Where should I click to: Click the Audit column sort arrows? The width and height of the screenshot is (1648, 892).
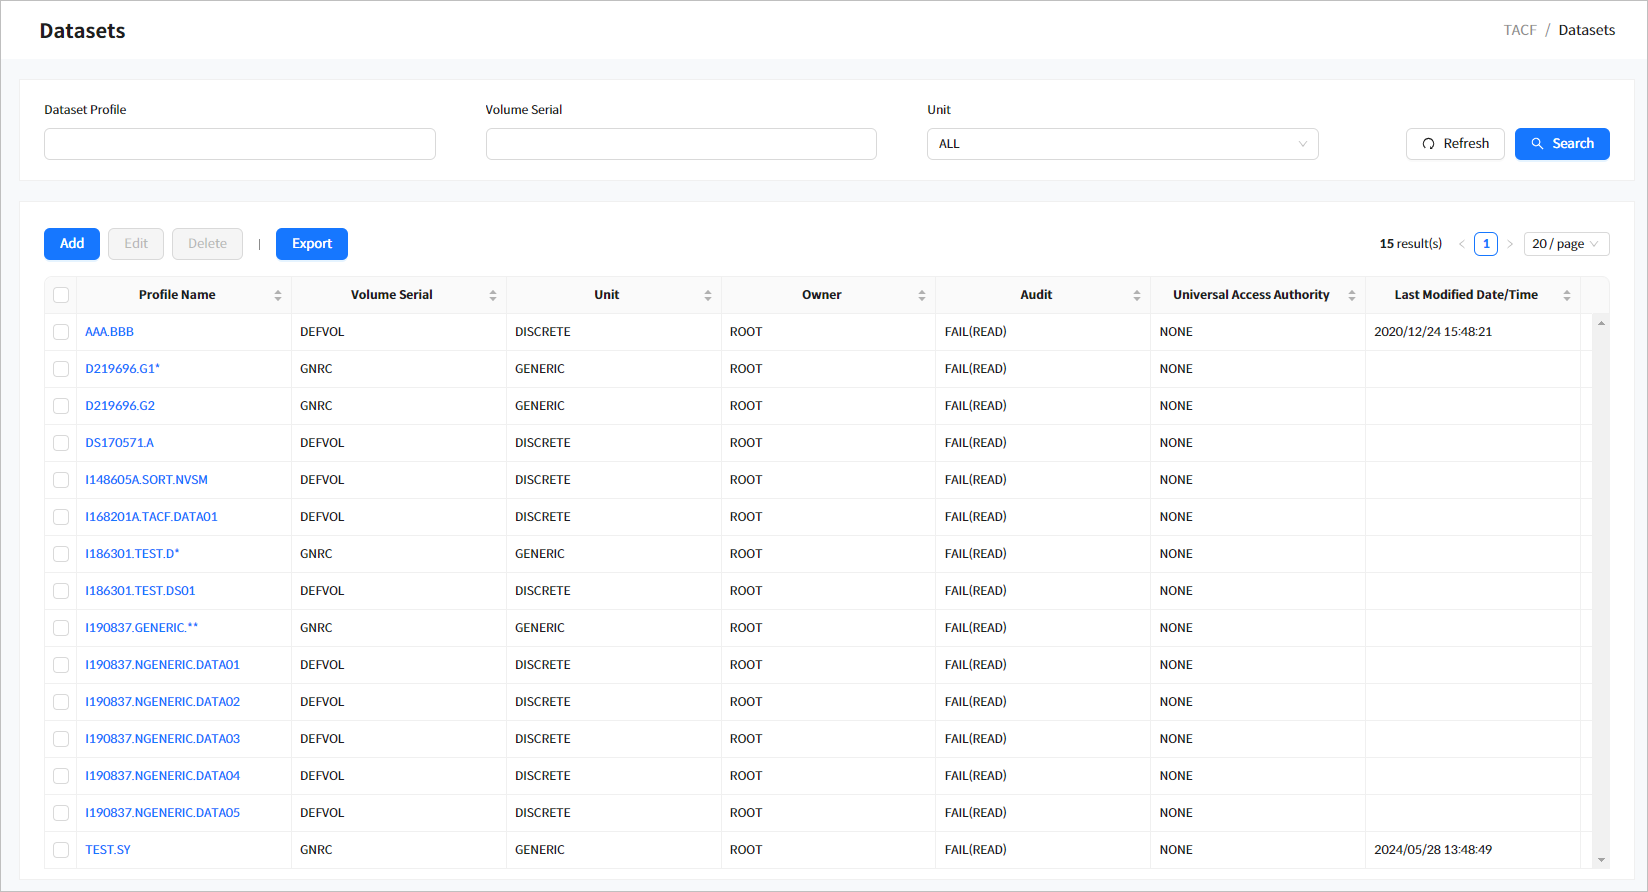click(1136, 295)
